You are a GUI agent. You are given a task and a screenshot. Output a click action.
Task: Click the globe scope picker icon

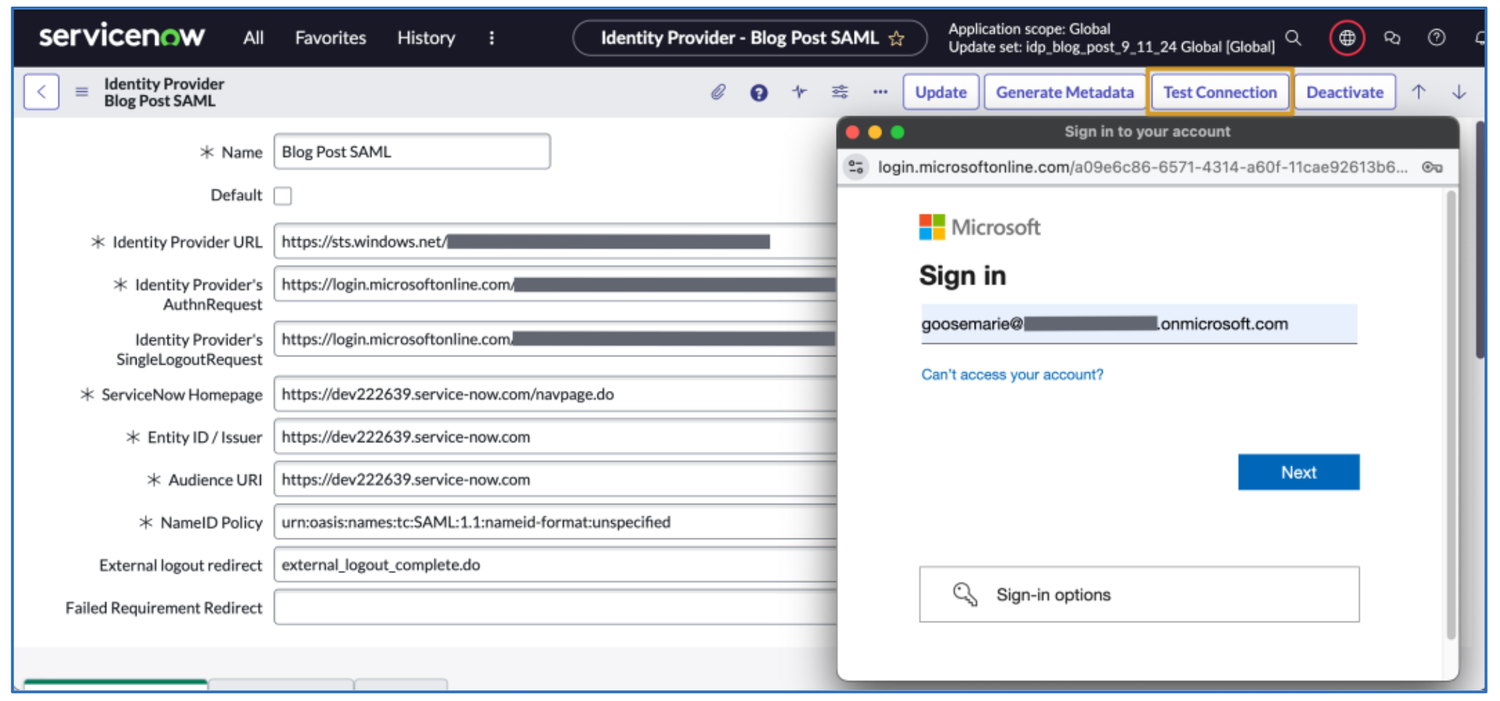[1347, 38]
